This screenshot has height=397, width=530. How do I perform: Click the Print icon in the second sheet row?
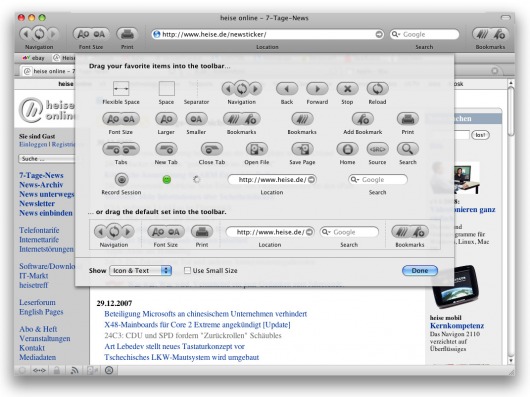click(x=408, y=119)
